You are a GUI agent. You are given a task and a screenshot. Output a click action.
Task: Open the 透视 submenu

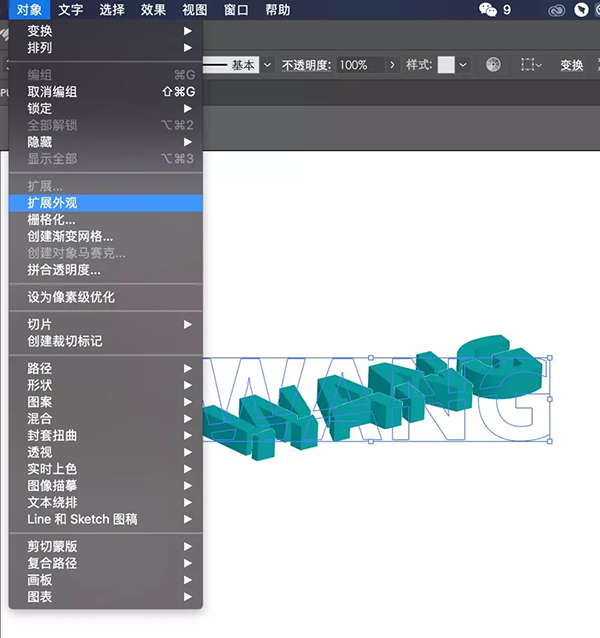pos(105,452)
